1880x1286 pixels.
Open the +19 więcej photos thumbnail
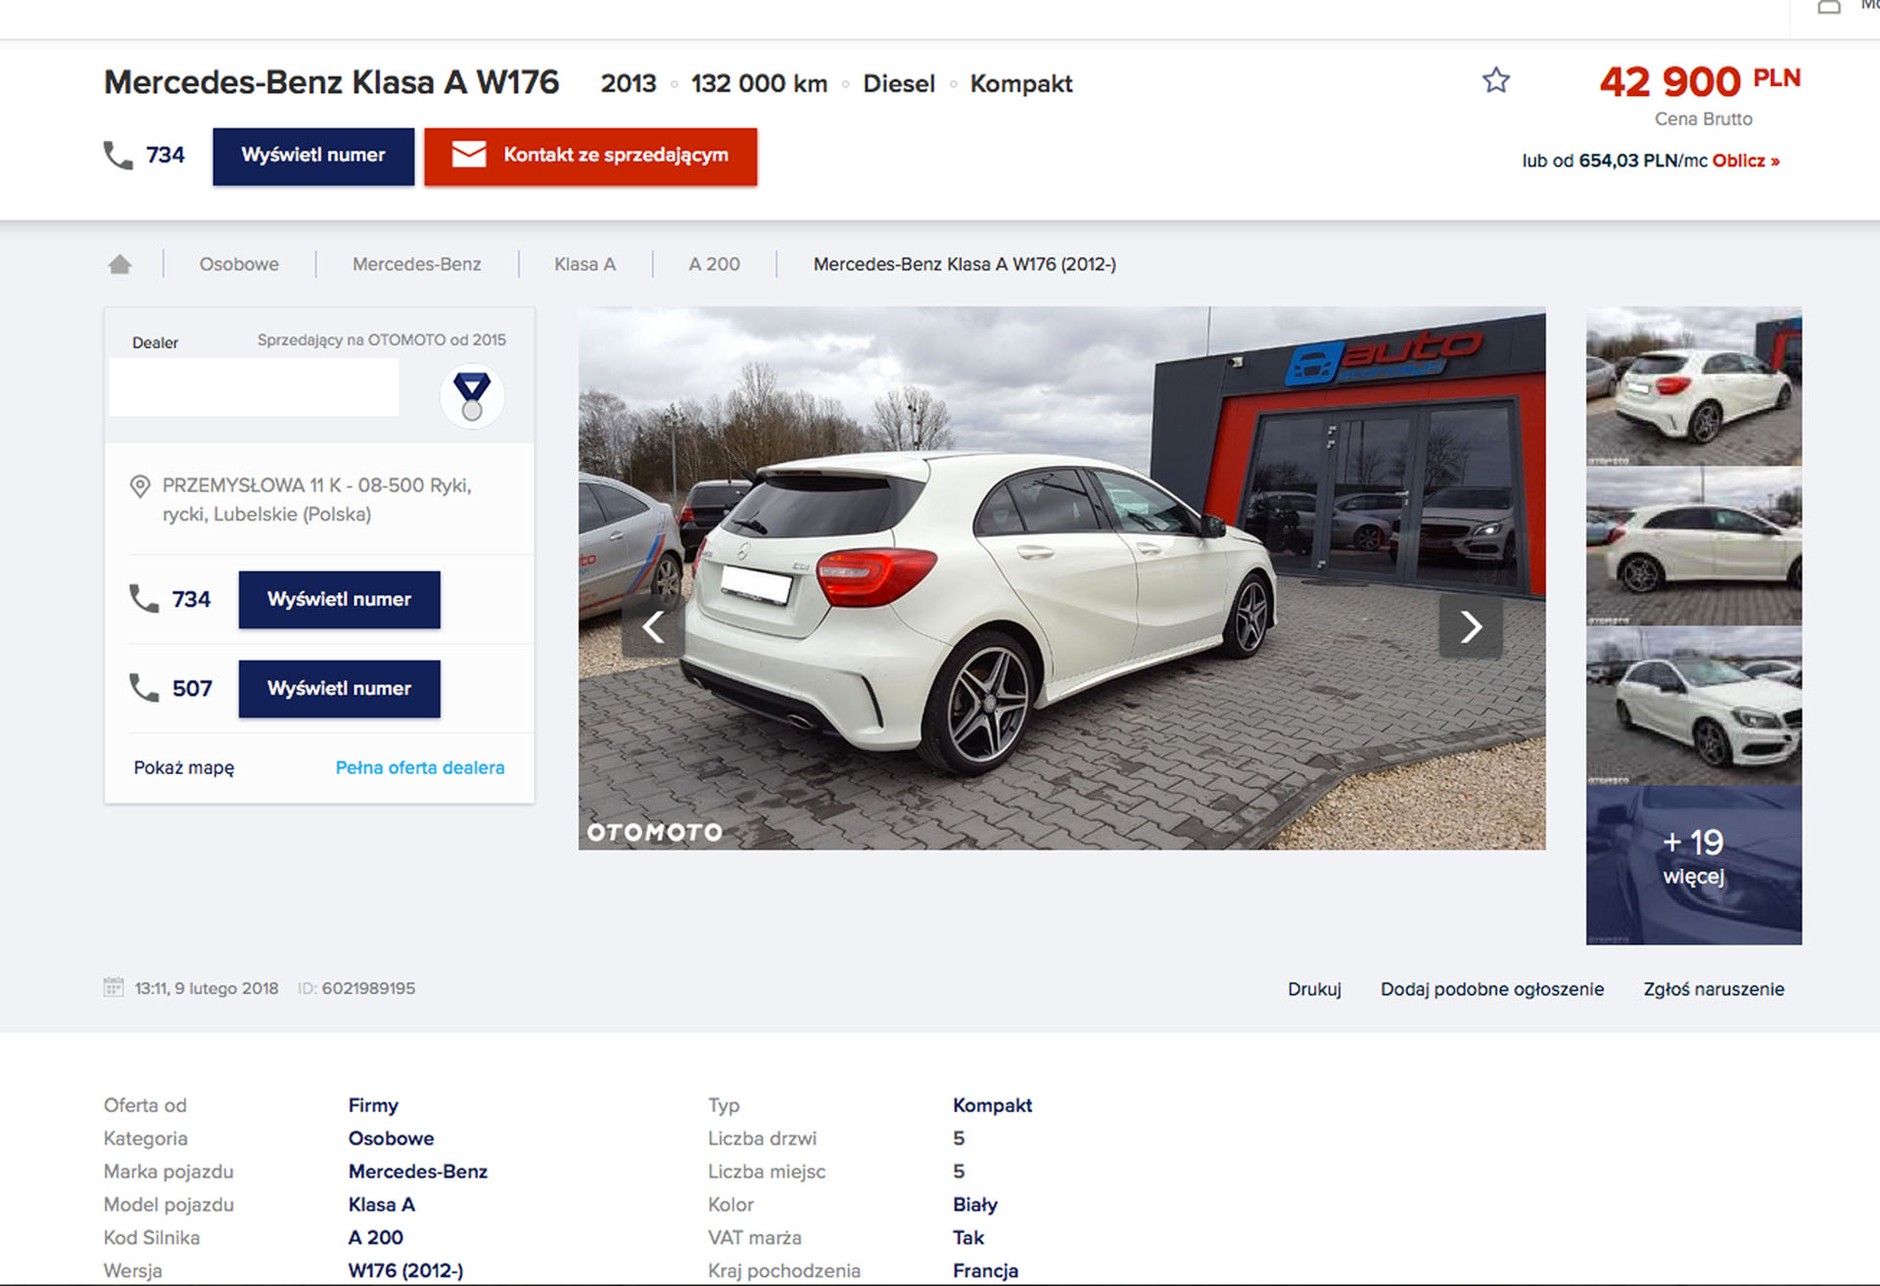1693,864
